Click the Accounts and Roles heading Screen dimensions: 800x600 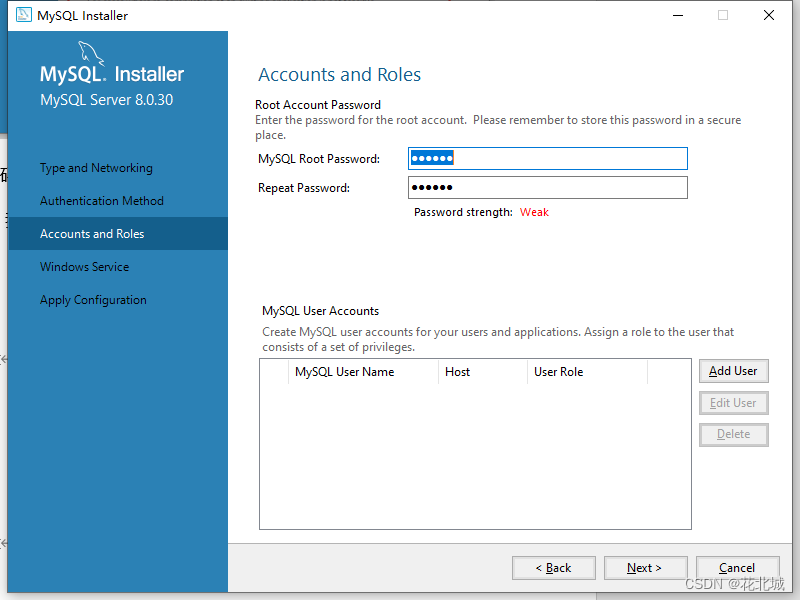point(339,74)
